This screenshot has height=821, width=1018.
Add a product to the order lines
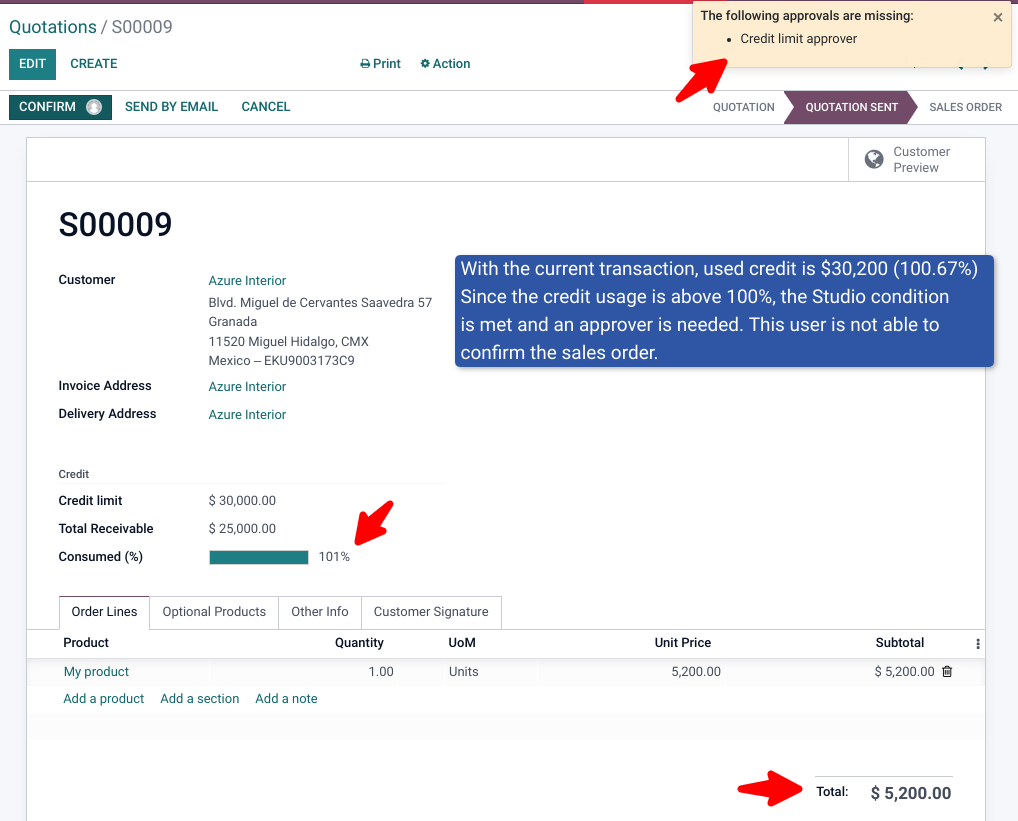103,698
